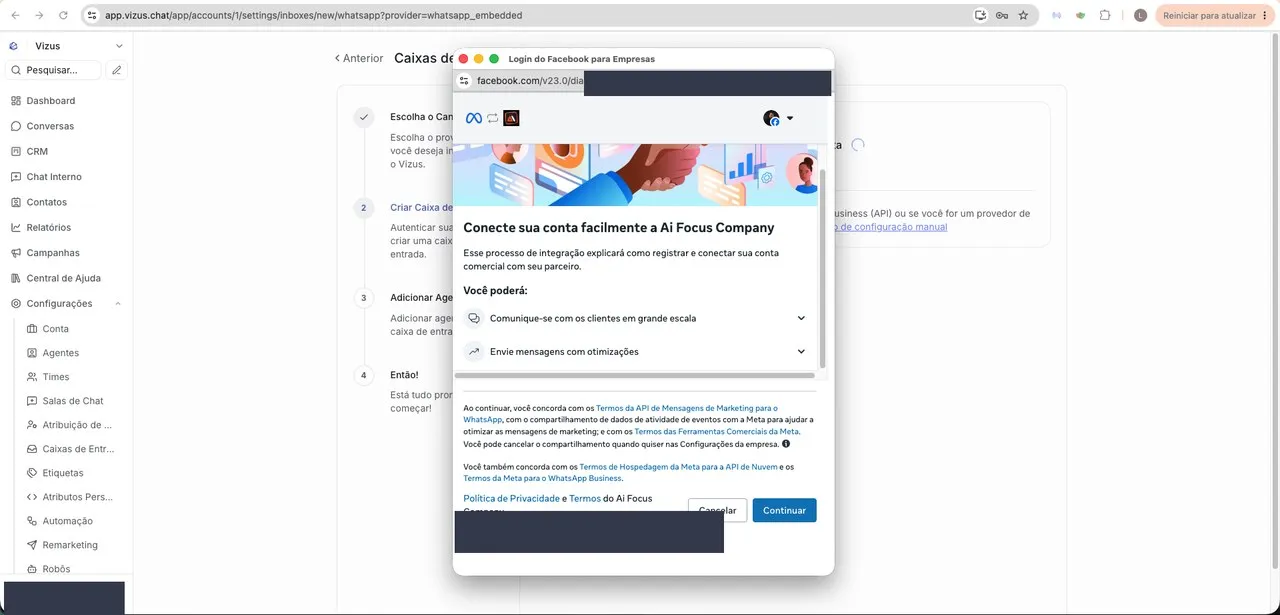Click the horizontal scrollbar in Facebook popup
This screenshot has height=615, width=1280.
coord(635,376)
